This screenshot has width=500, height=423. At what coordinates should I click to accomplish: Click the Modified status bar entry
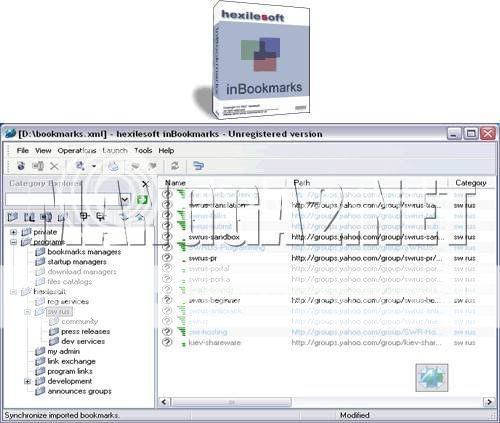(x=354, y=415)
